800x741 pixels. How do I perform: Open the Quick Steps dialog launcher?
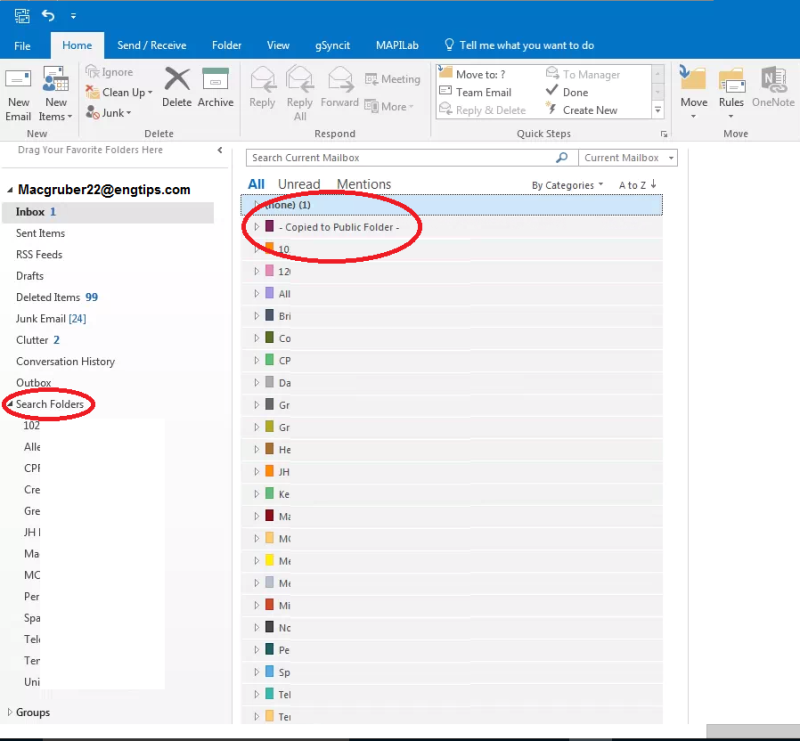(664, 134)
